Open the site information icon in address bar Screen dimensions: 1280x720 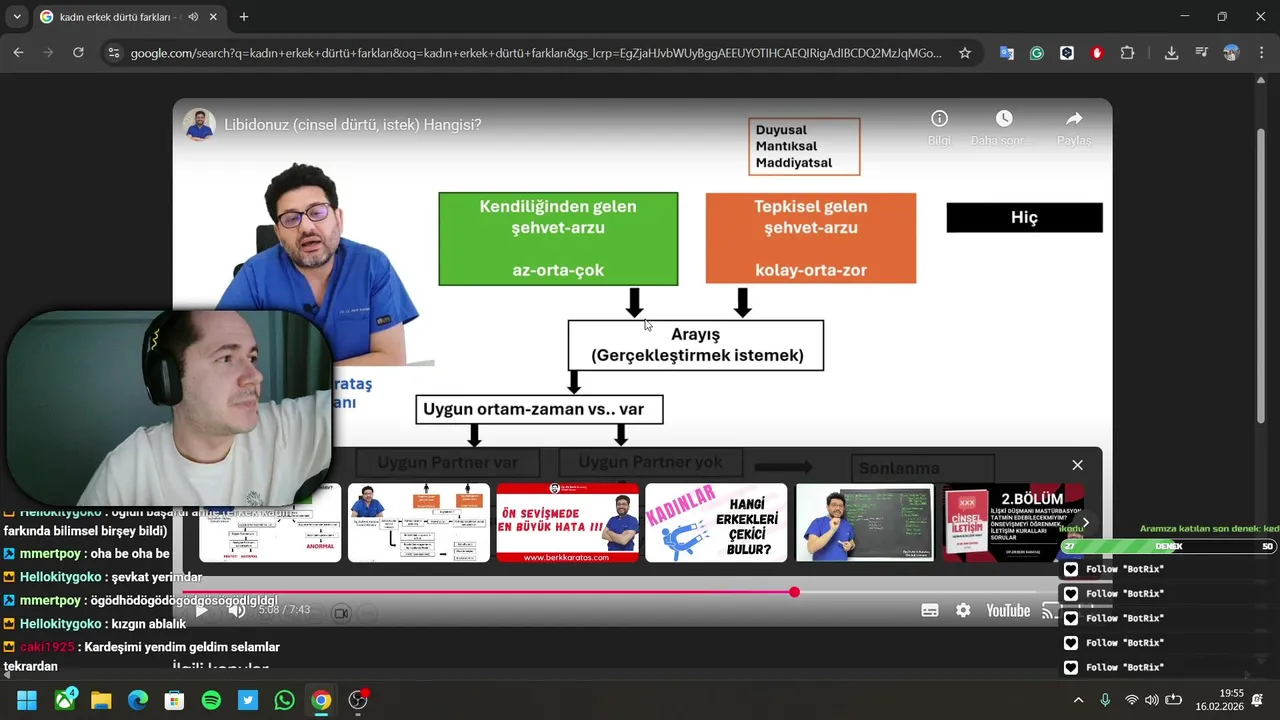point(113,53)
